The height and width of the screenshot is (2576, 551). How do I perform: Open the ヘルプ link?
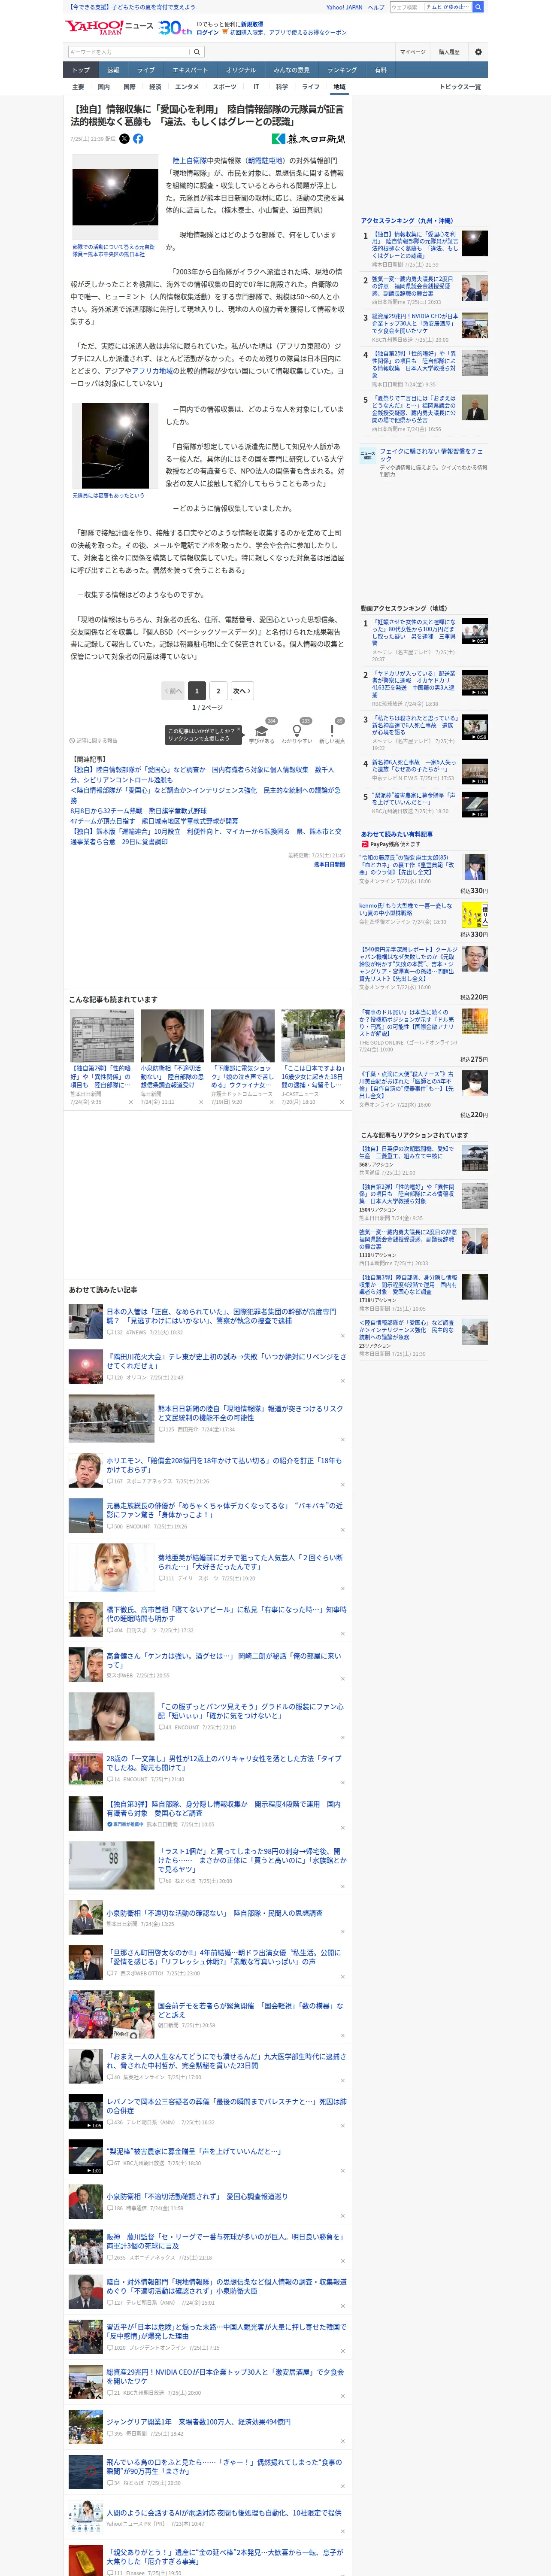(376, 7)
